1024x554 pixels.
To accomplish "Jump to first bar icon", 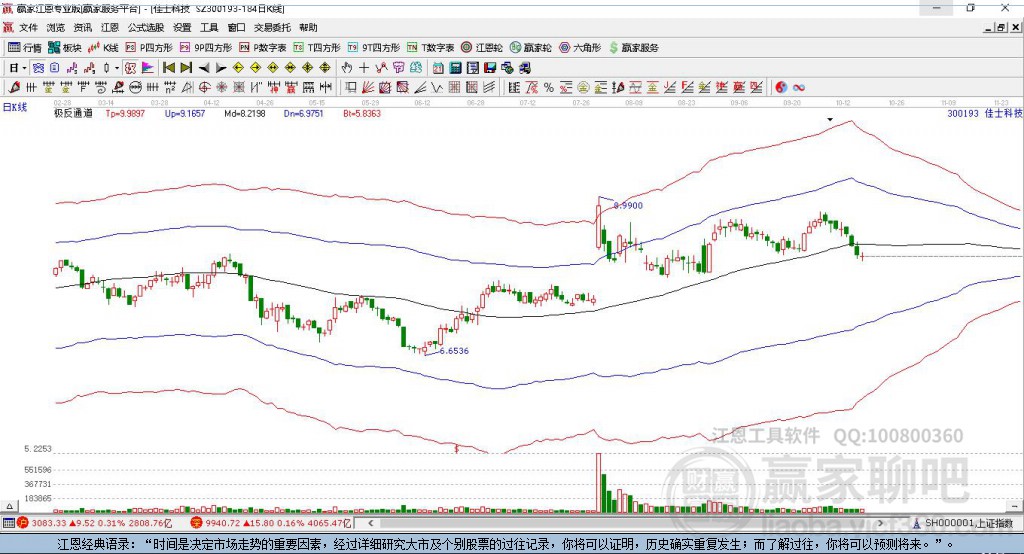I will 169,68.
